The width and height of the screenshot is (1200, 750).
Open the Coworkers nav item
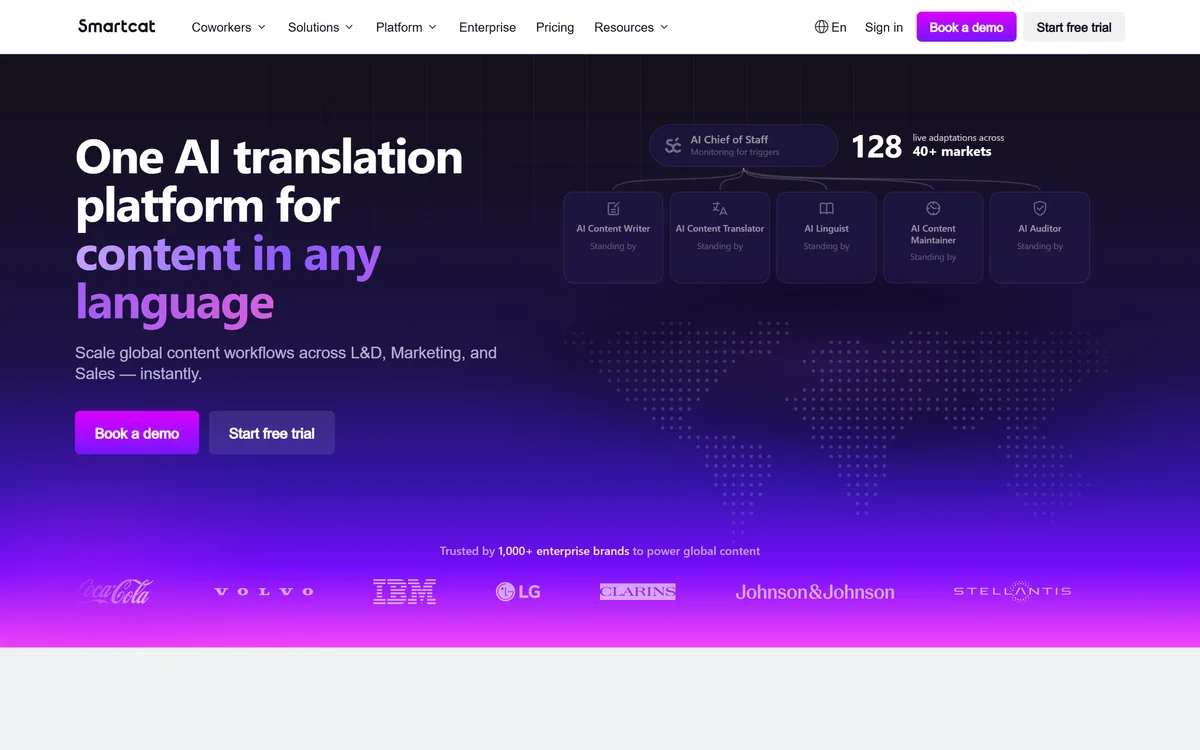click(x=229, y=27)
